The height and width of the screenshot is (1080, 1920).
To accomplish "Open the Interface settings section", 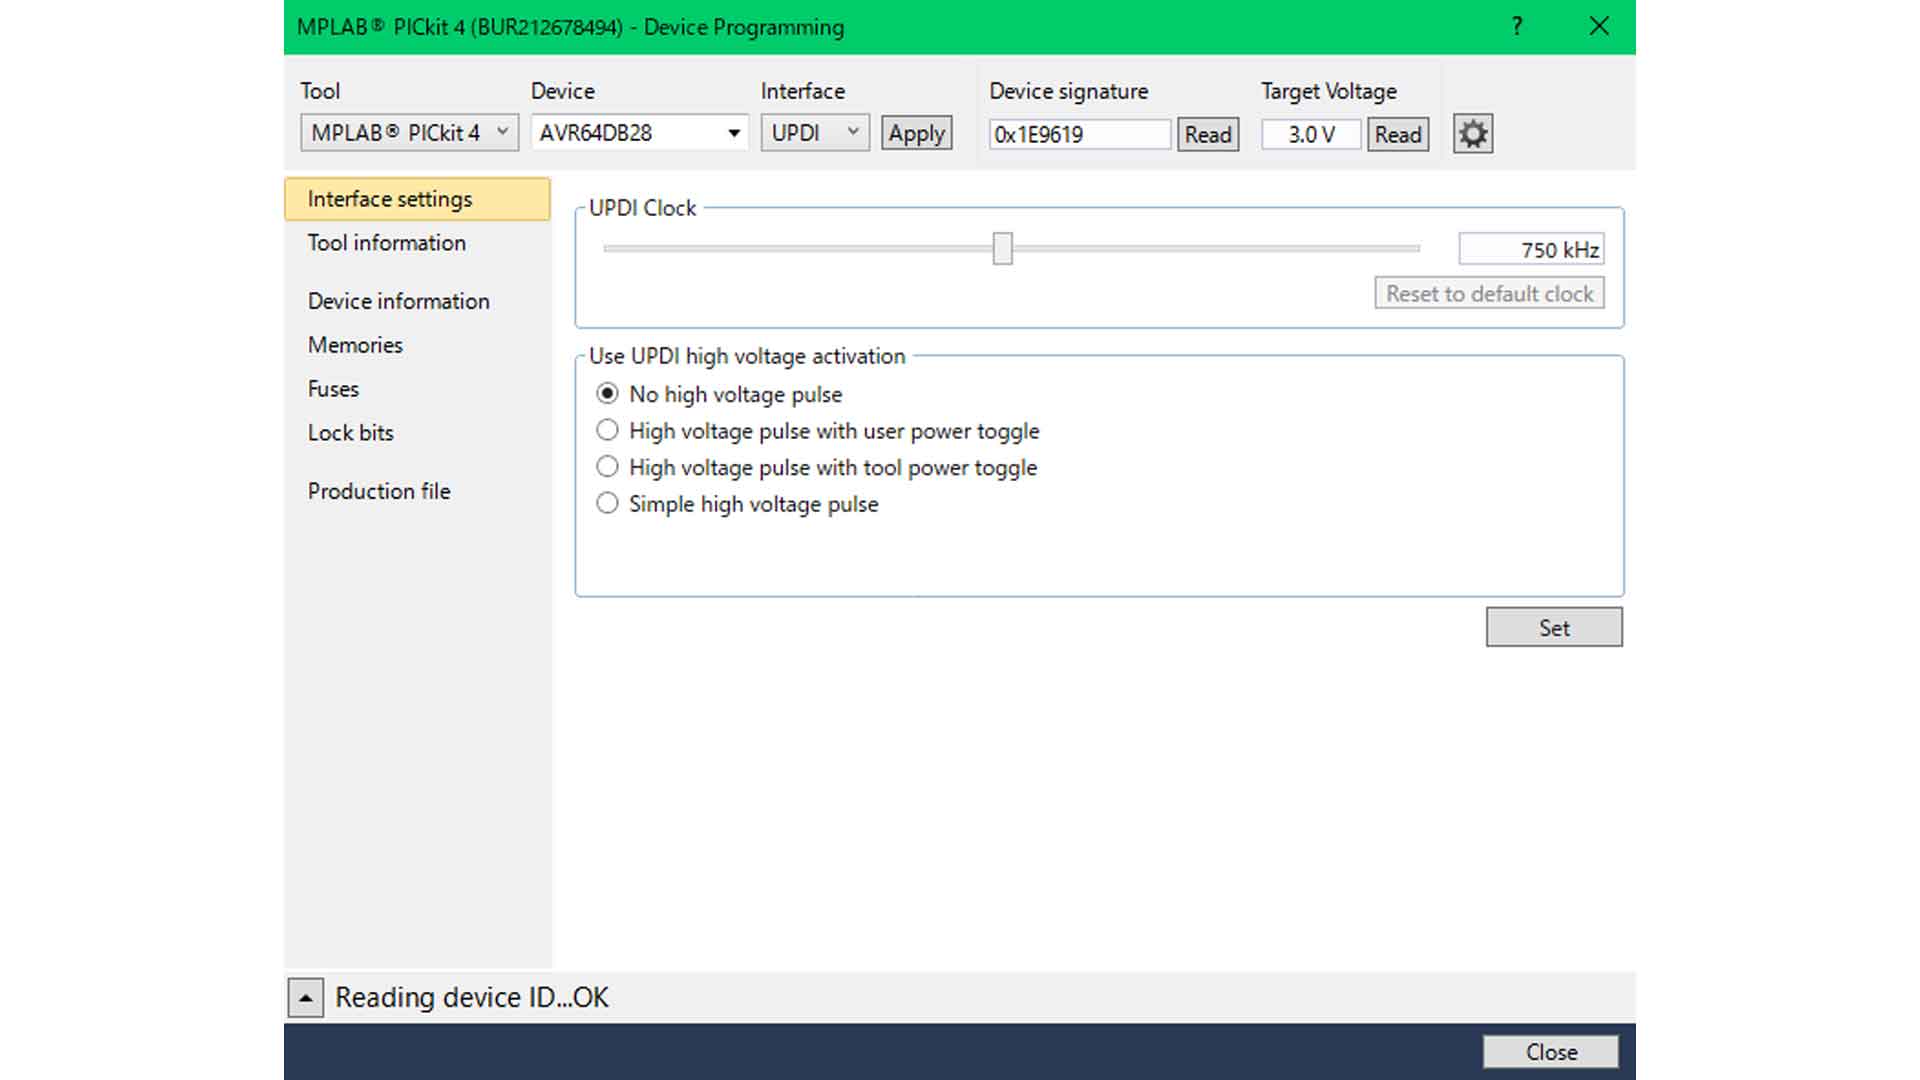I will [417, 199].
